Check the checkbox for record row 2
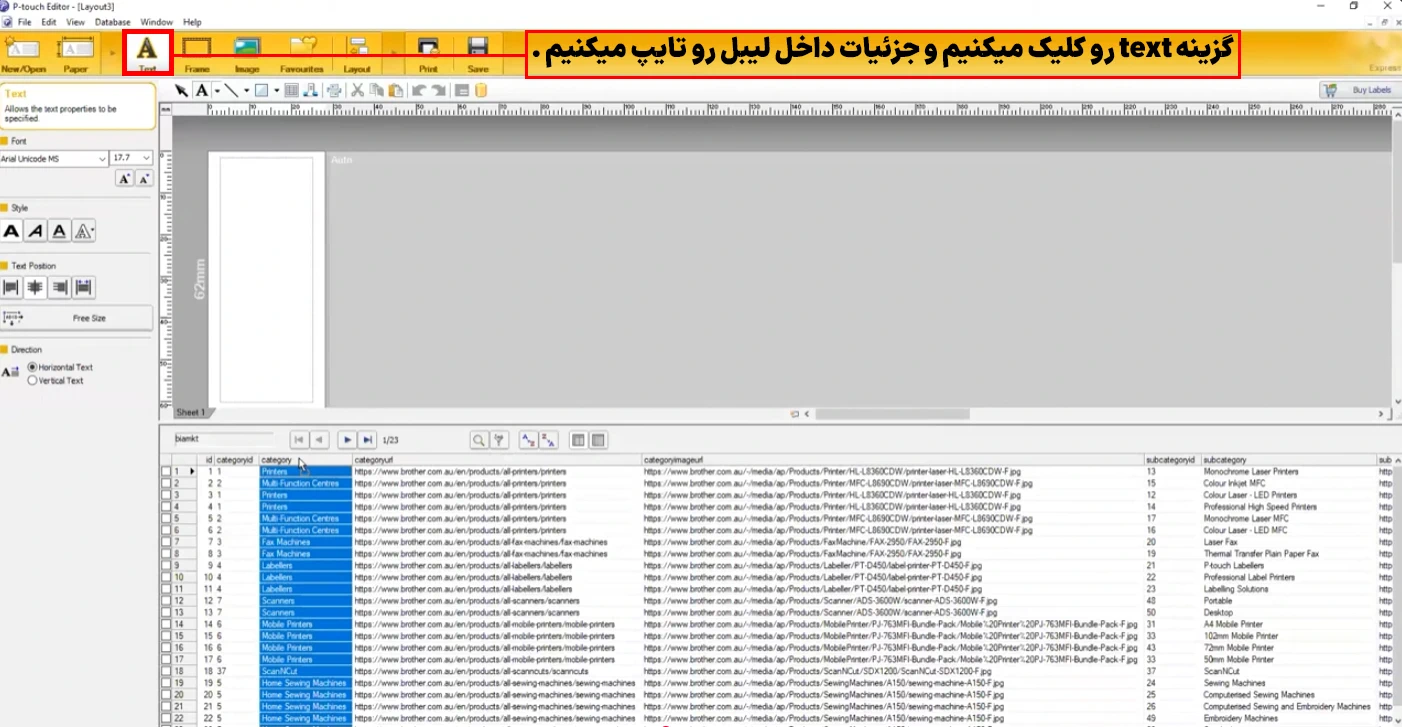 [167, 483]
